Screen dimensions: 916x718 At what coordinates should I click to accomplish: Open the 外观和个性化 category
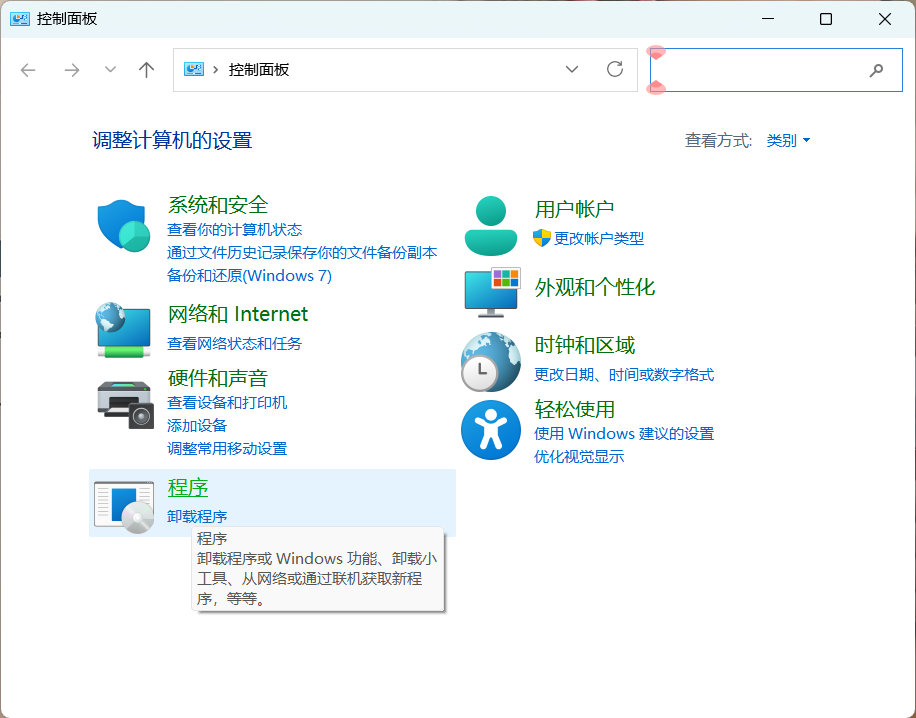(x=594, y=287)
